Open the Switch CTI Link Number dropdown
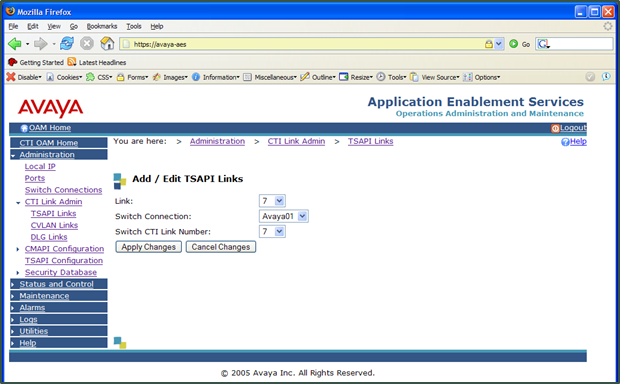Viewport: 620px width, 384px height. pyautogui.click(x=272, y=231)
